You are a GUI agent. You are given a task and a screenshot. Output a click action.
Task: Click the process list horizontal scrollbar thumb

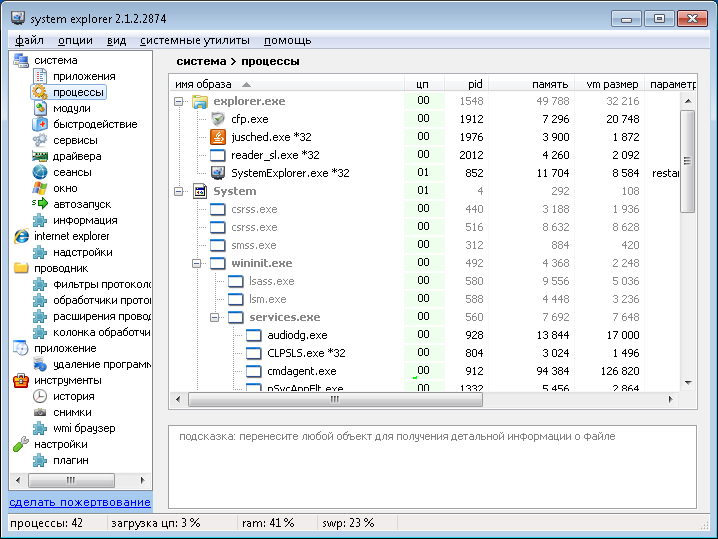[335, 399]
